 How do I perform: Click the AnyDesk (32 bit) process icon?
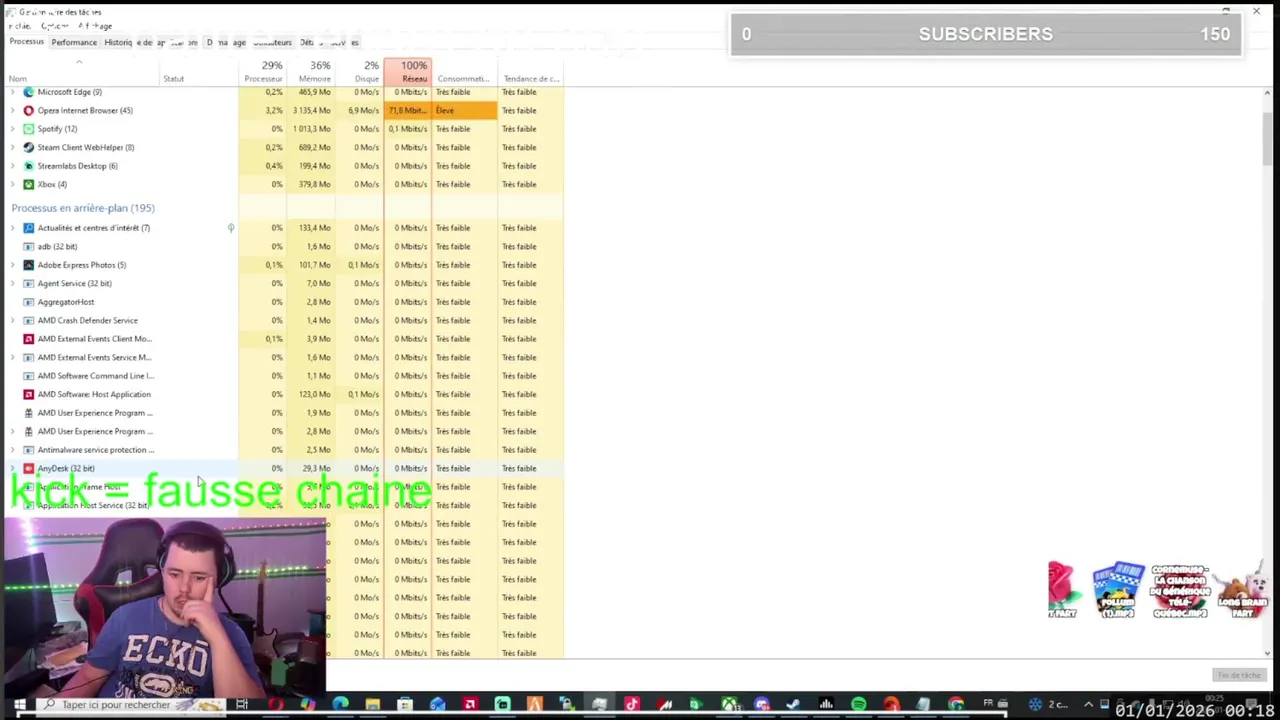pyautogui.click(x=28, y=468)
